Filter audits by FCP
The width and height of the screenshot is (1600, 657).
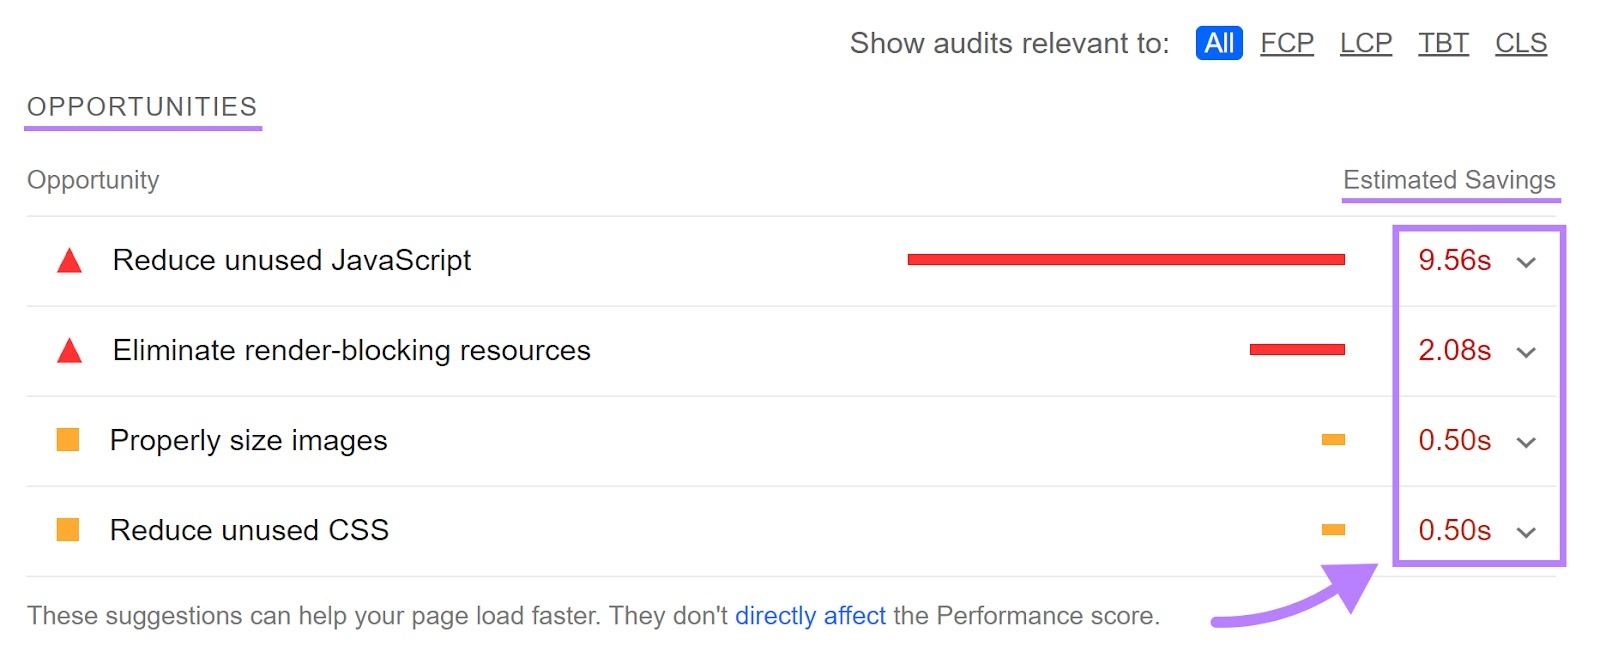tap(1287, 43)
